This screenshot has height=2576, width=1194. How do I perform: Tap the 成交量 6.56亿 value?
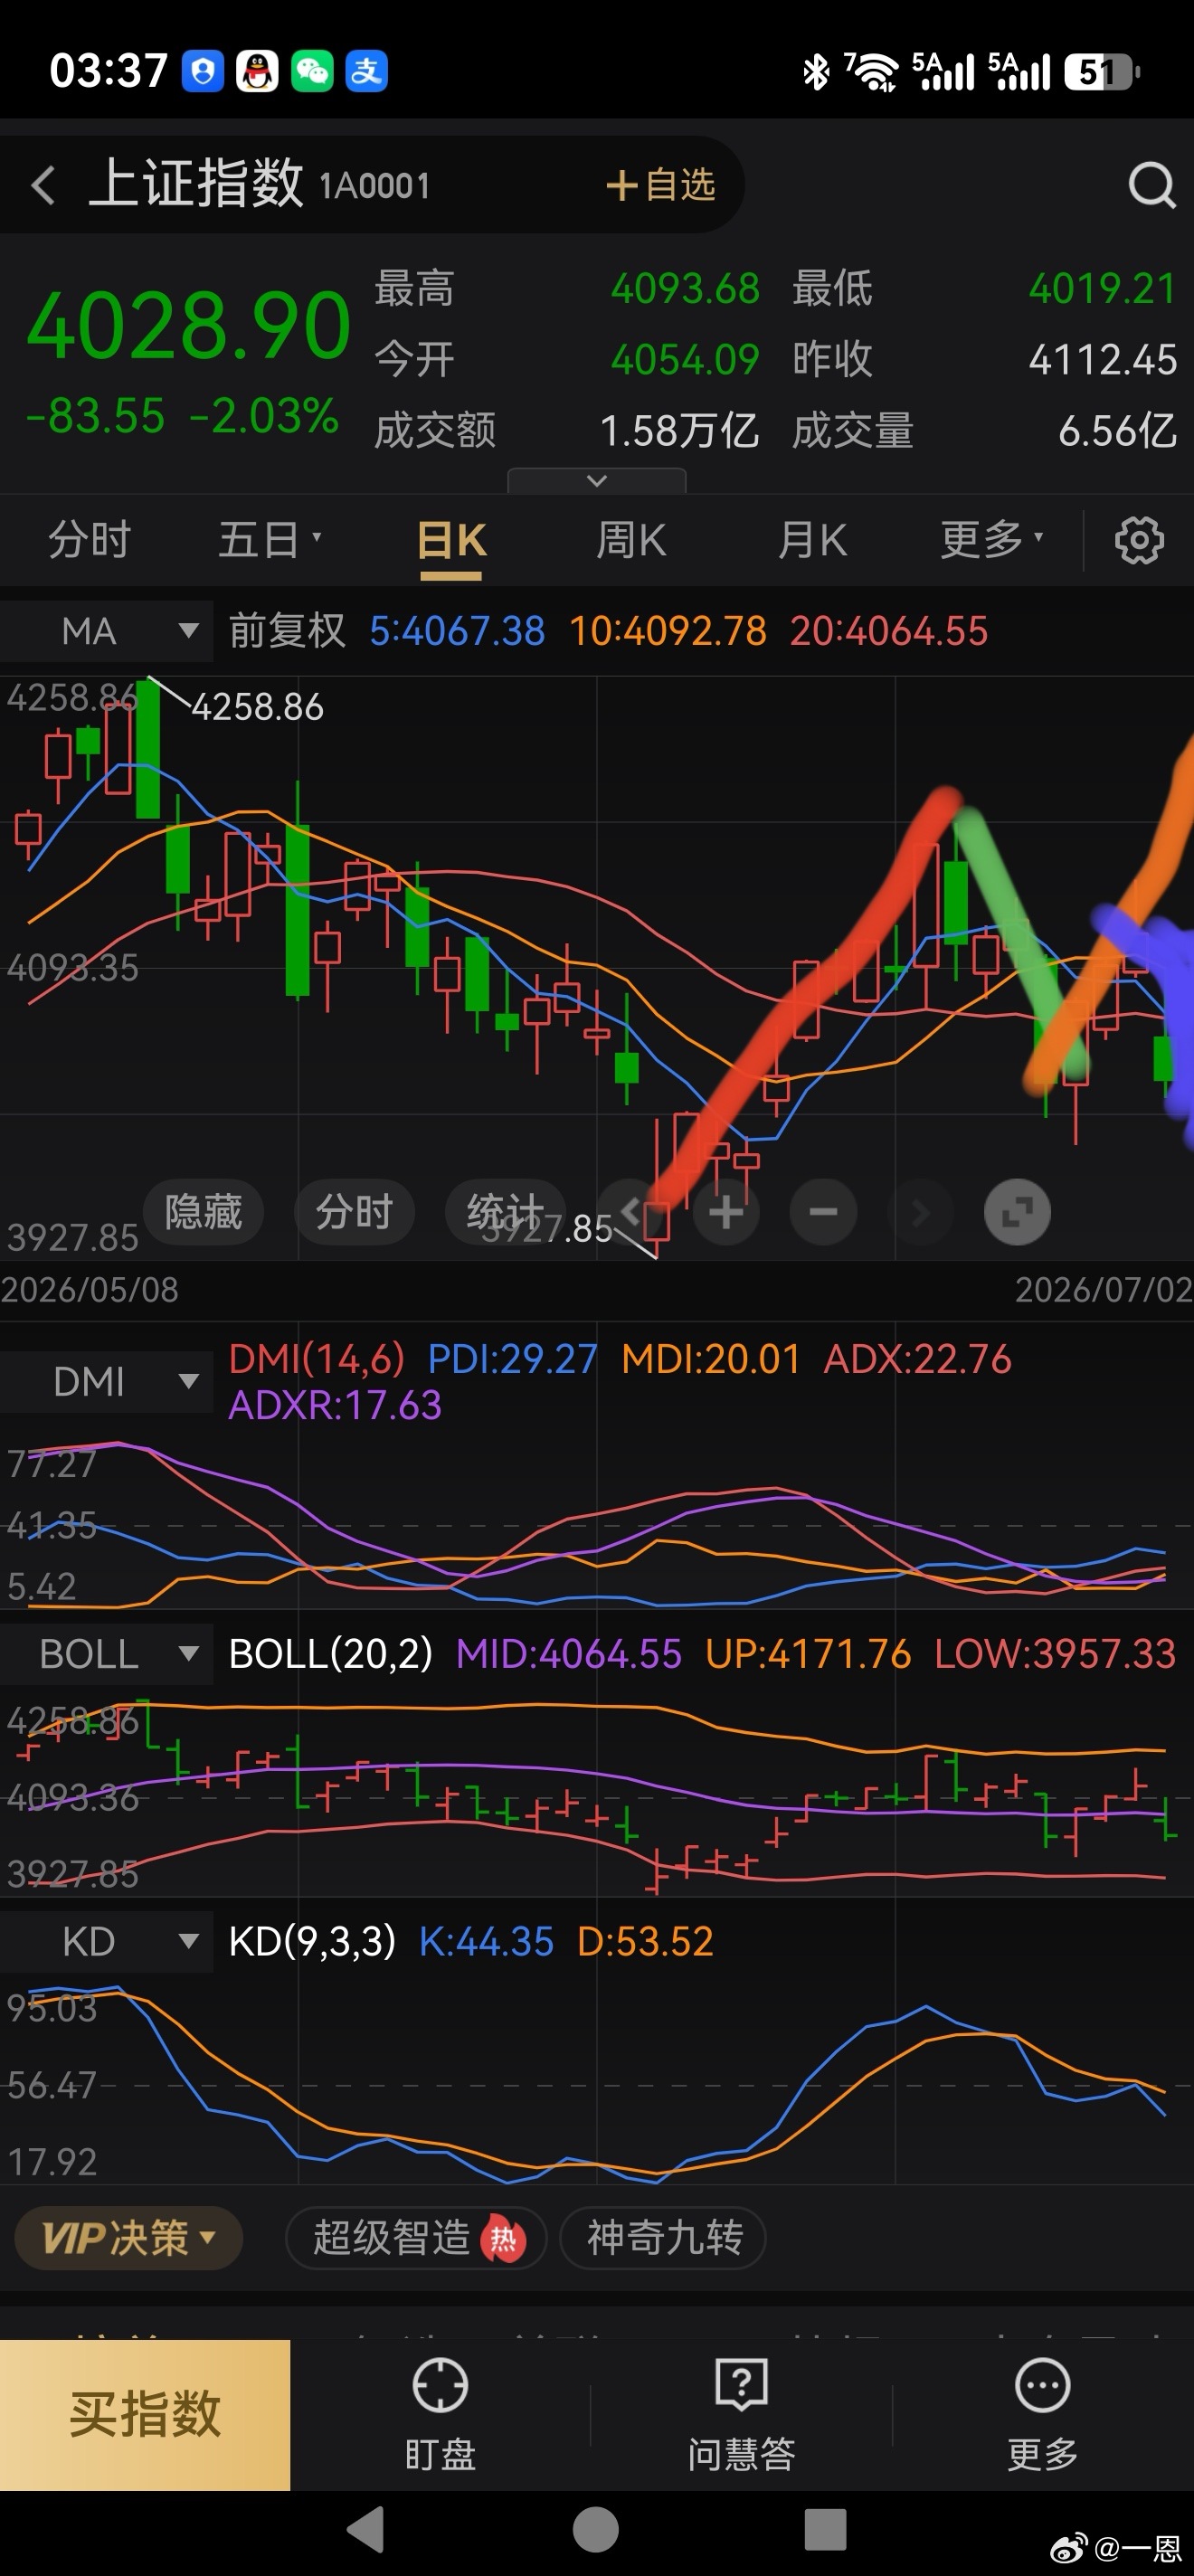(1117, 431)
